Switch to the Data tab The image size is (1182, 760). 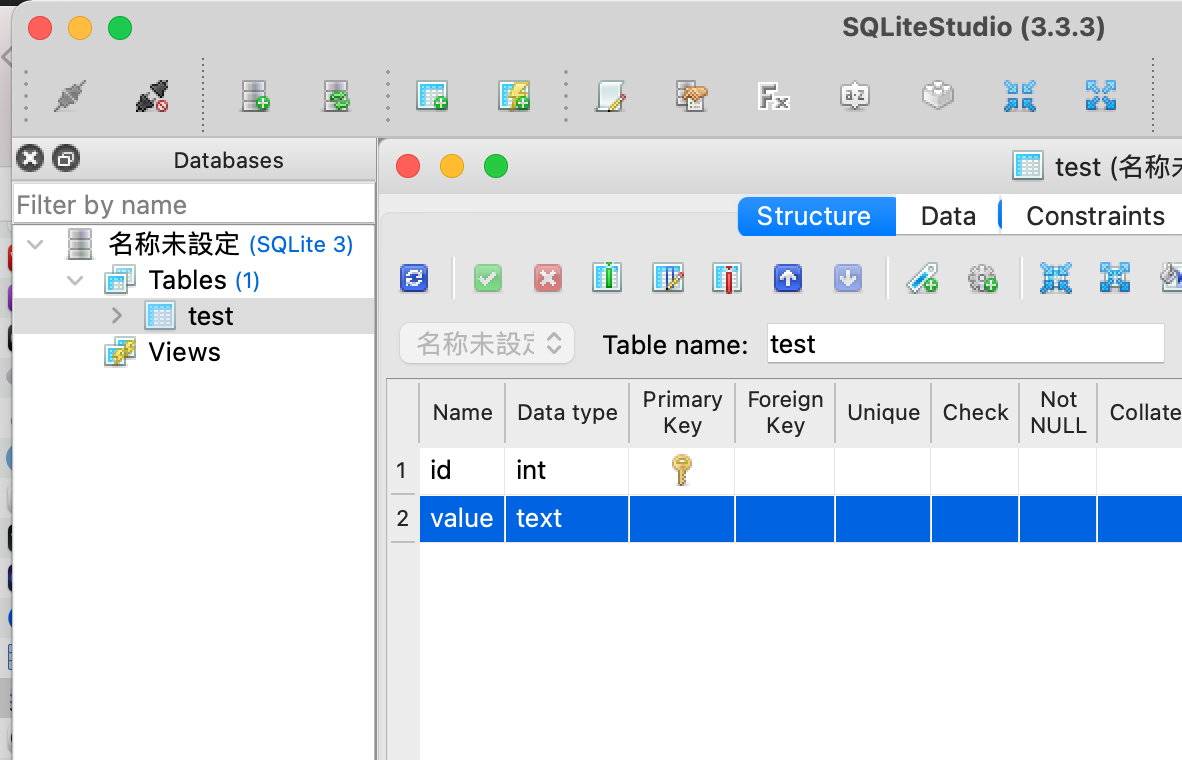(947, 216)
